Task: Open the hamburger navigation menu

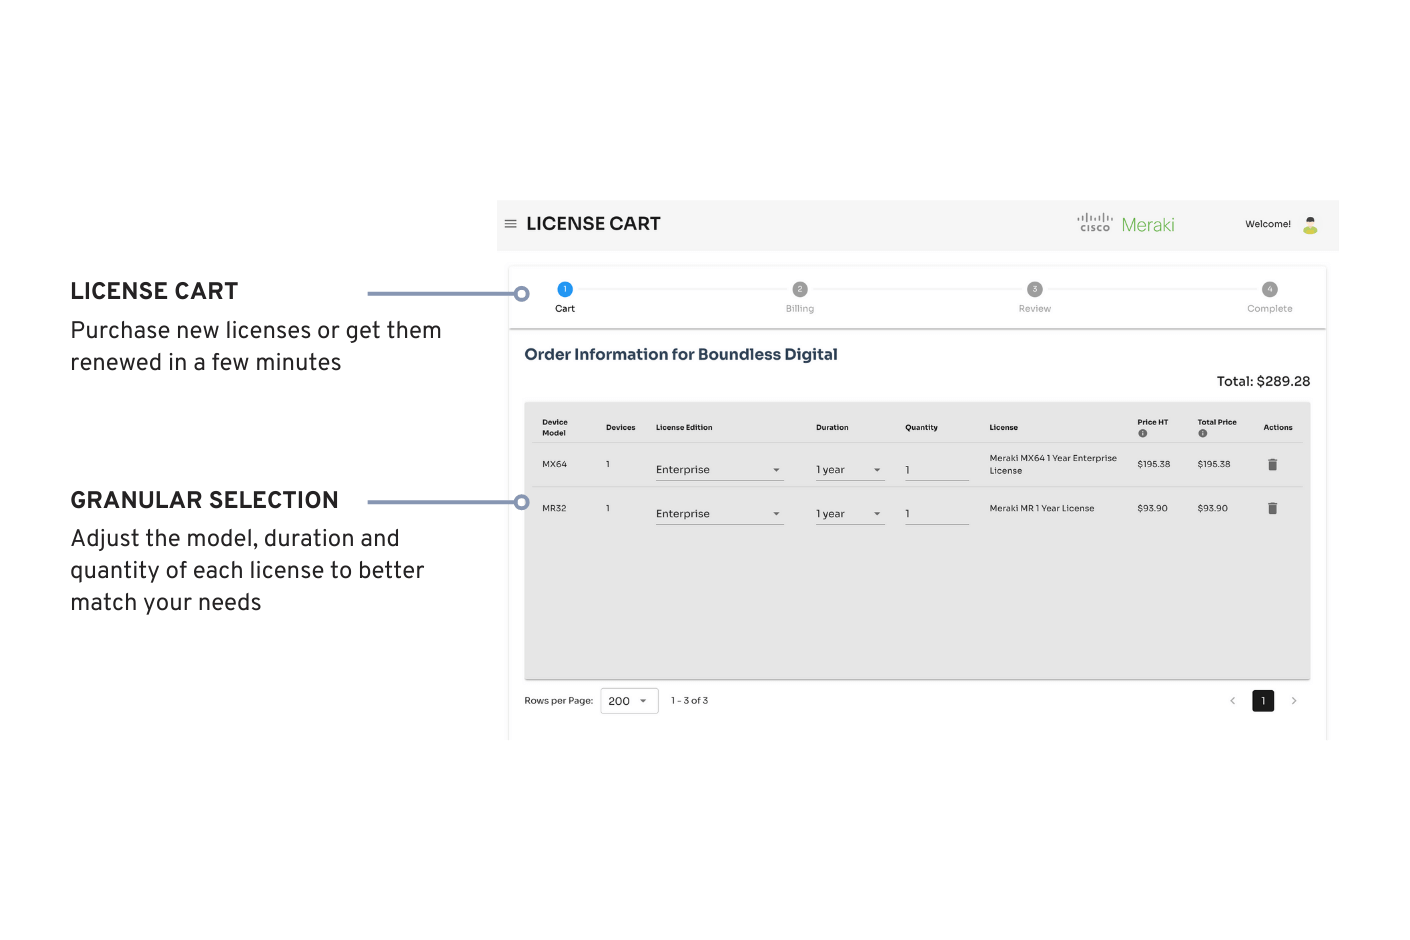Action: 511,223
